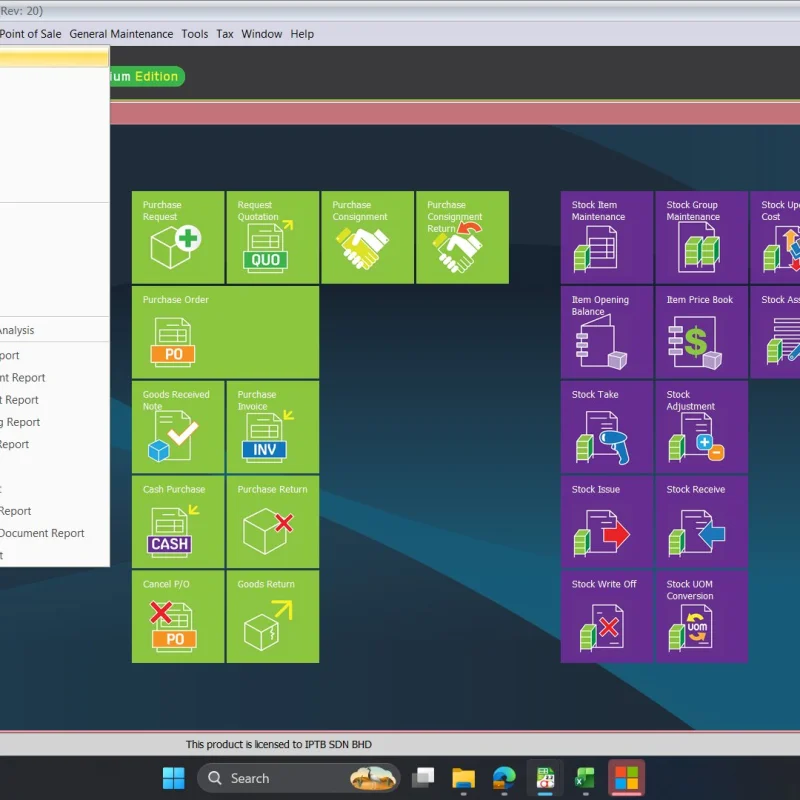The height and width of the screenshot is (800, 800).
Task: Open Goods Received Note tile
Action: coord(177,427)
